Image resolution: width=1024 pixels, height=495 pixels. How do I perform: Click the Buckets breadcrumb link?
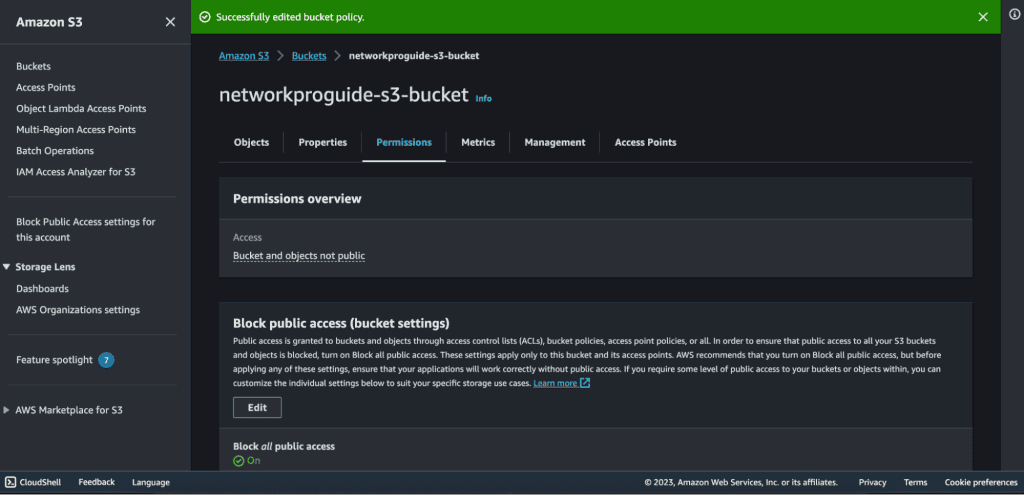click(x=309, y=56)
